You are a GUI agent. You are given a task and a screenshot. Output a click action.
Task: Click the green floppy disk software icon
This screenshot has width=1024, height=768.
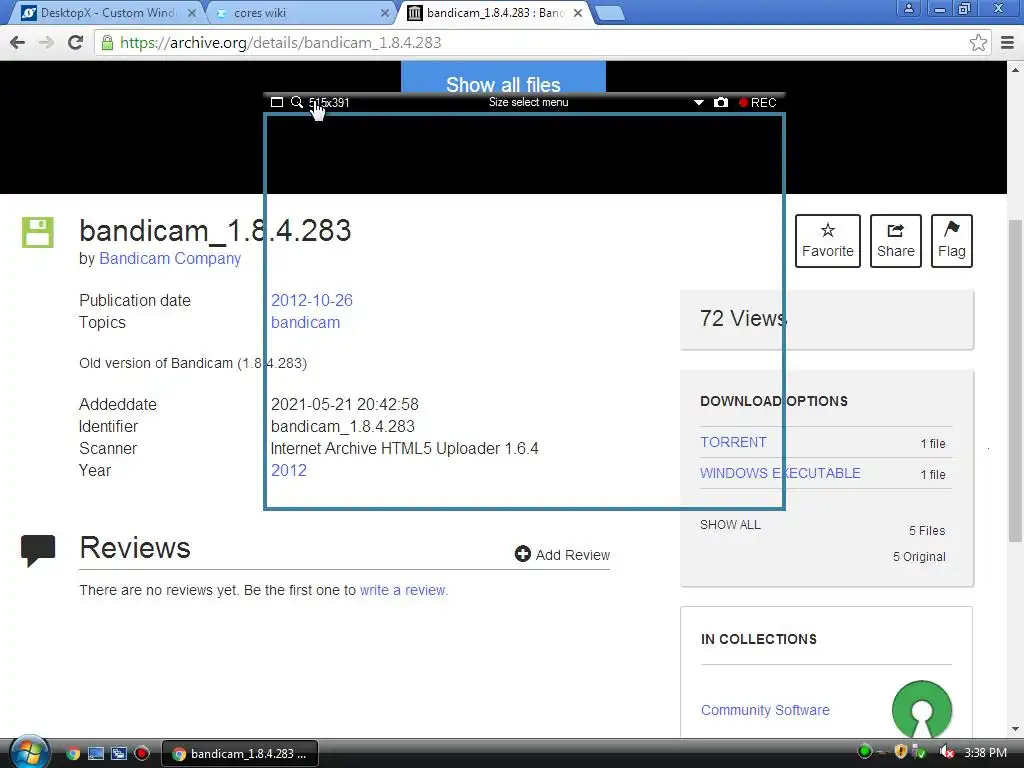click(38, 232)
